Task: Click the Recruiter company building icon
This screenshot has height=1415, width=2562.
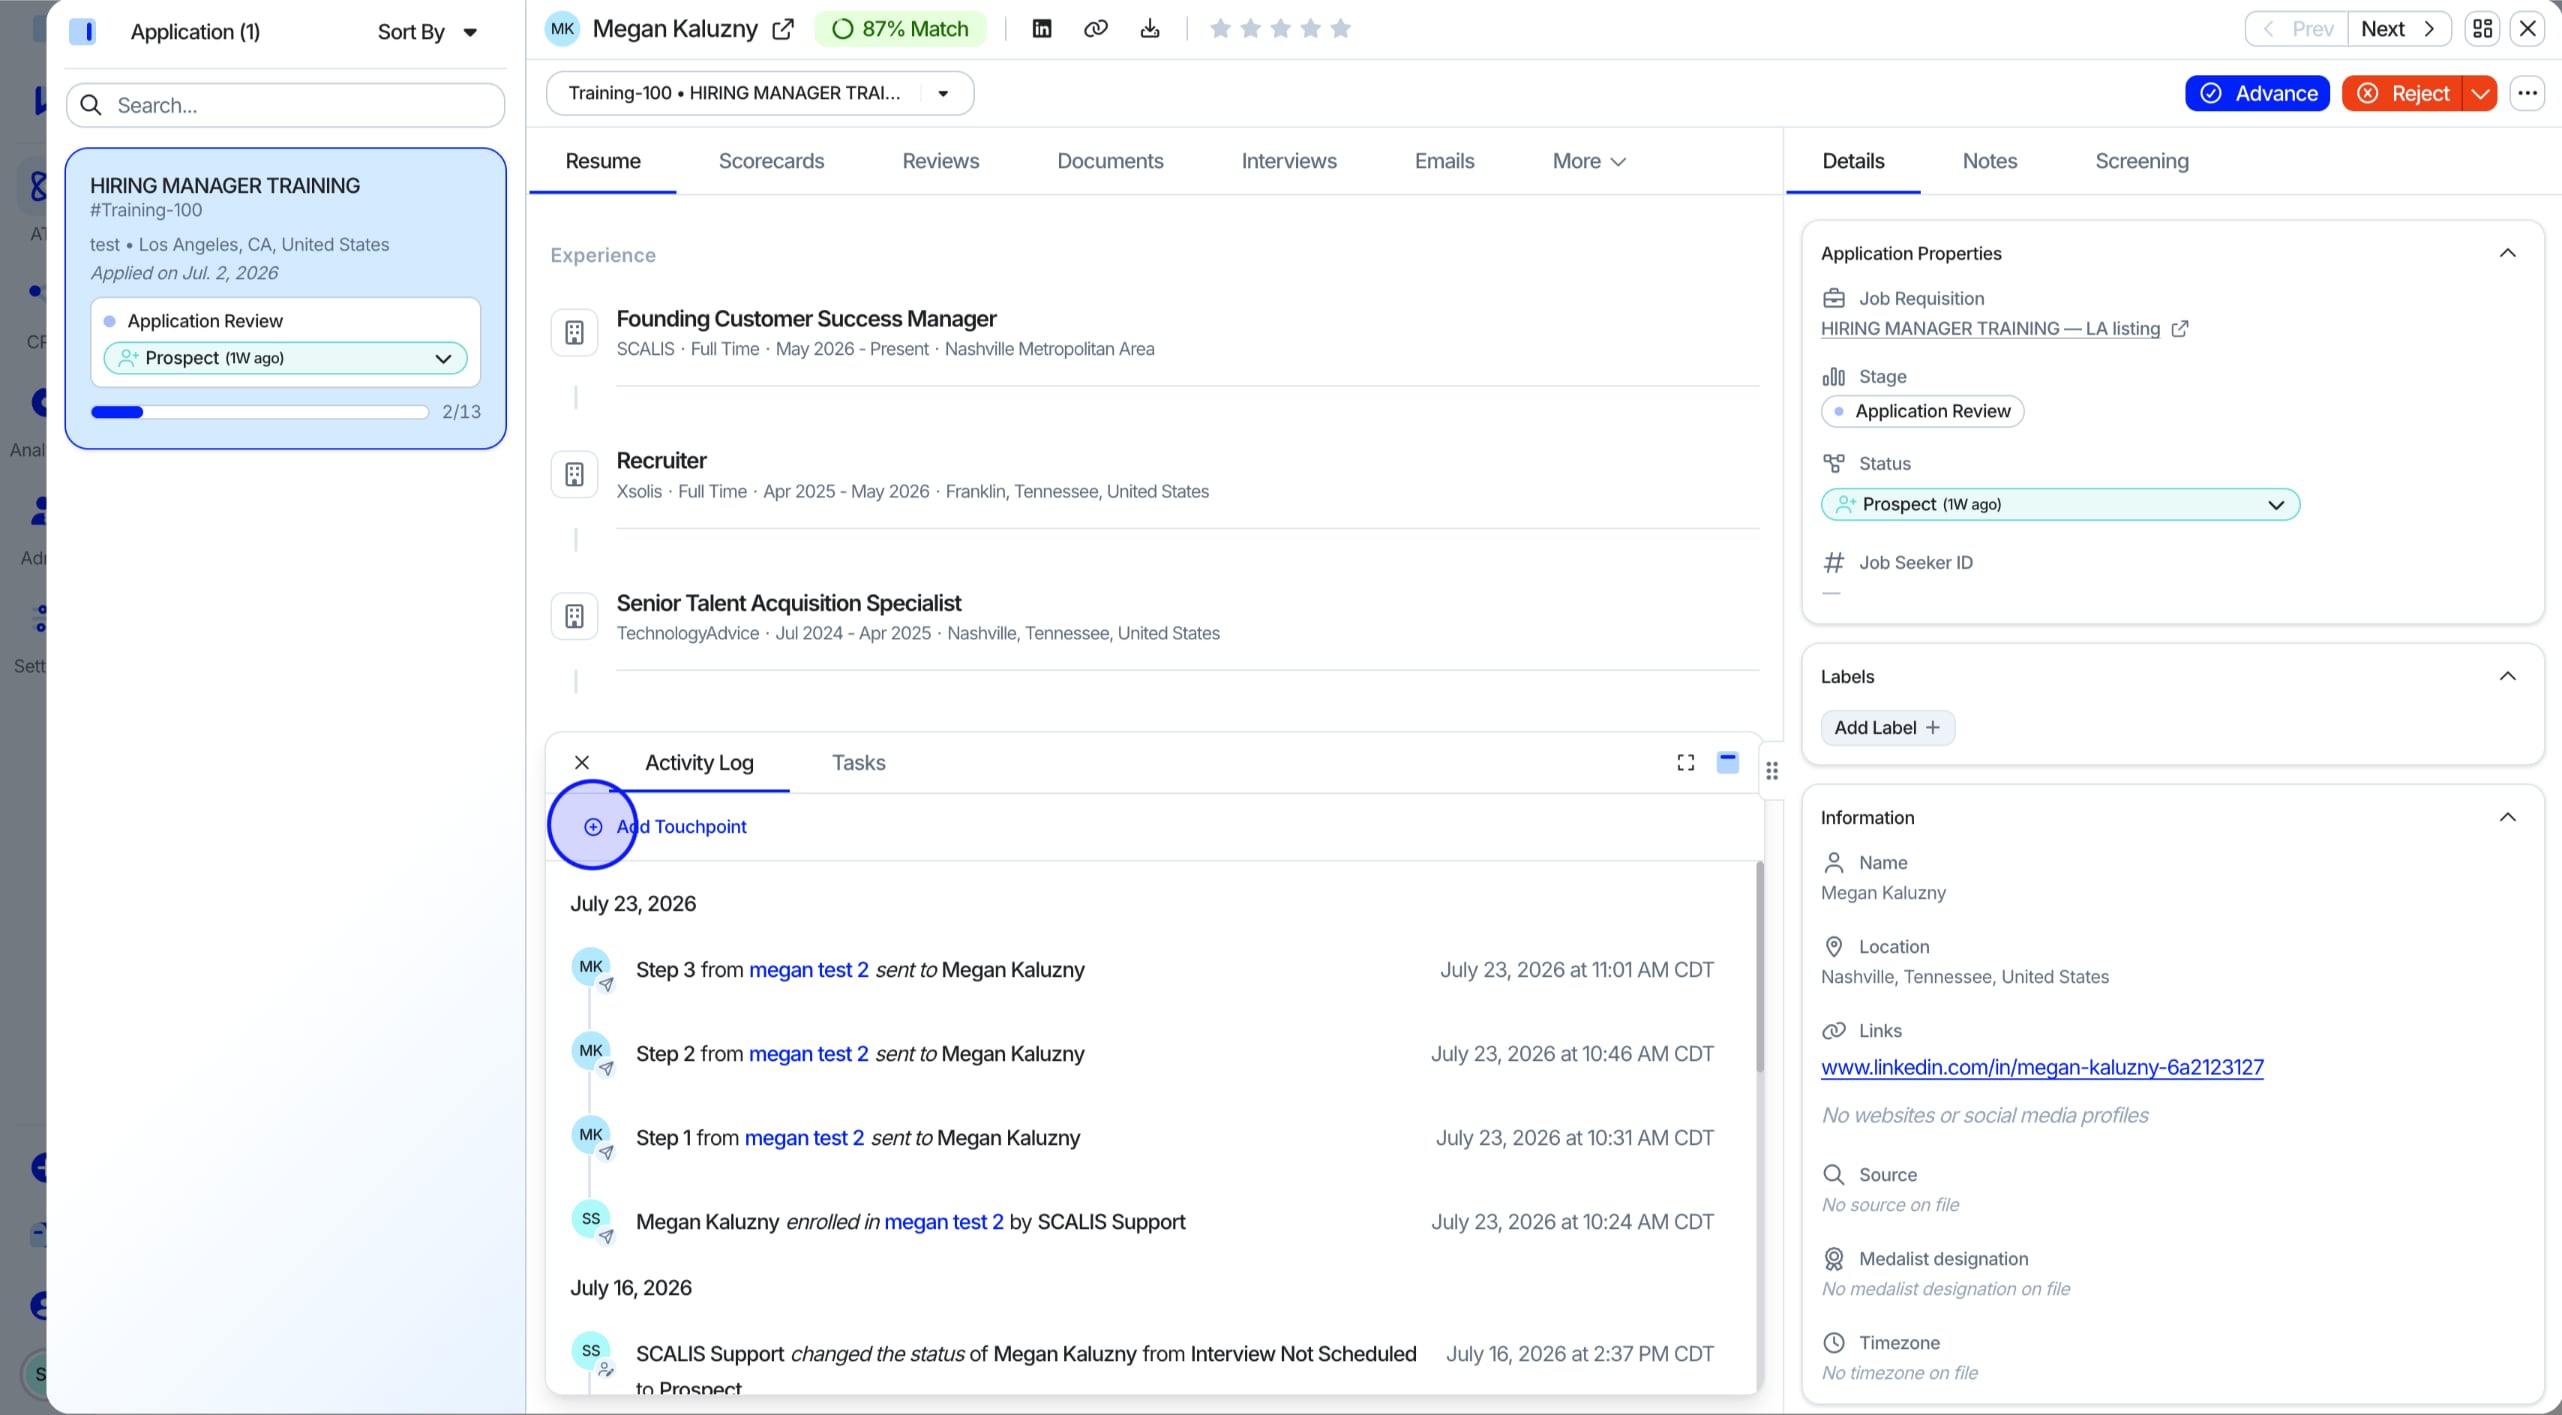Action: 574,475
